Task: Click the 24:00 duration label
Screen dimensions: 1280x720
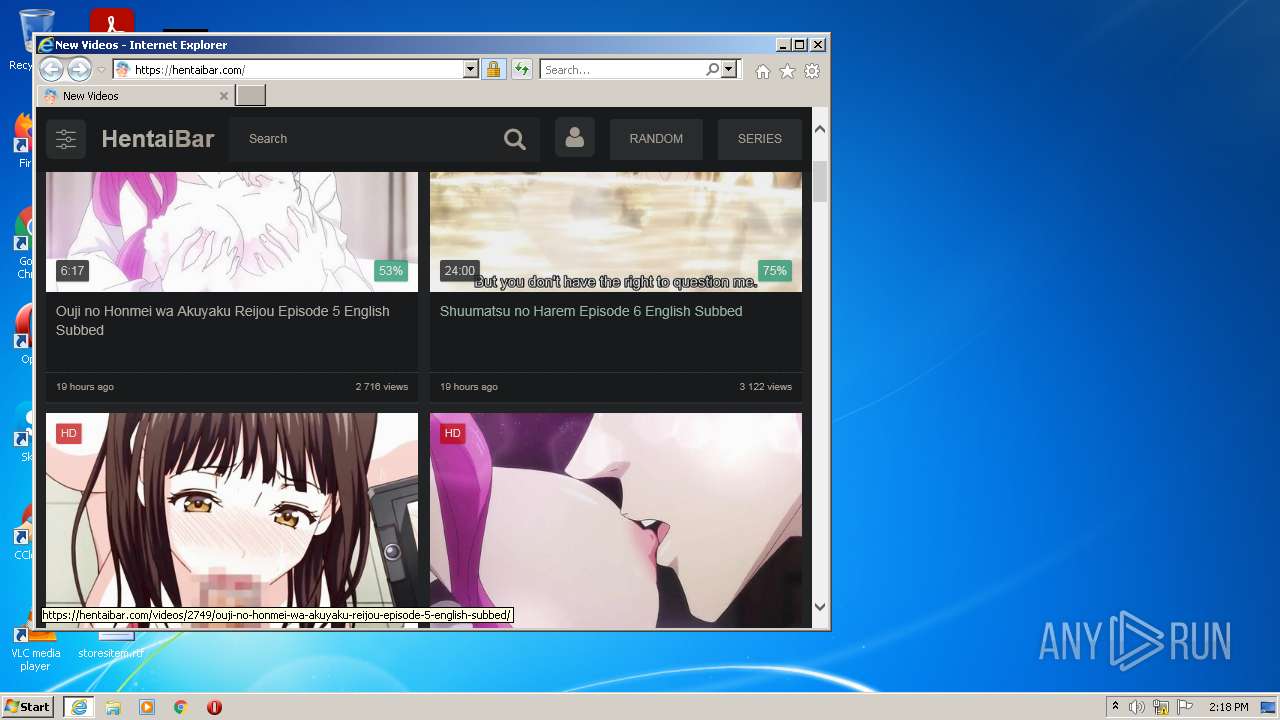Action: click(460, 270)
